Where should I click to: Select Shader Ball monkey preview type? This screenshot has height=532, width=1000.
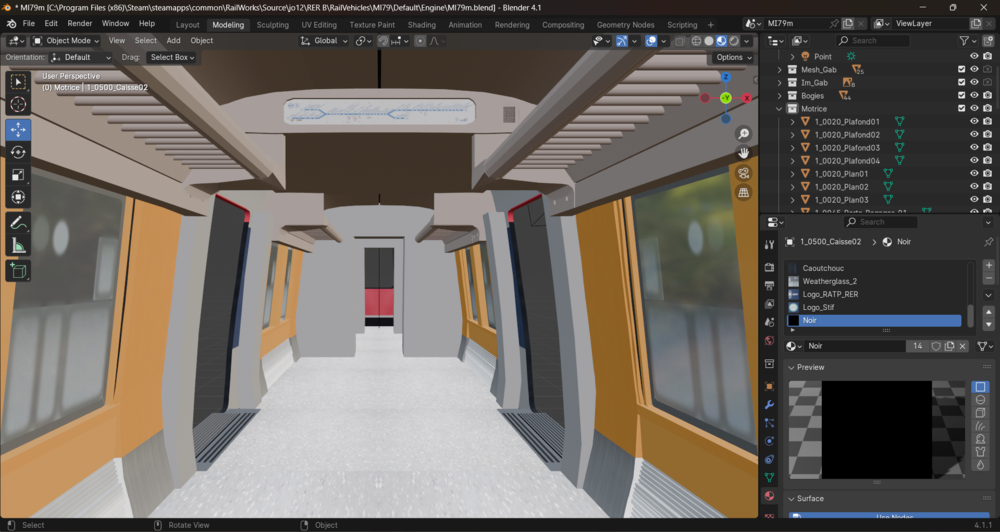(x=980, y=439)
